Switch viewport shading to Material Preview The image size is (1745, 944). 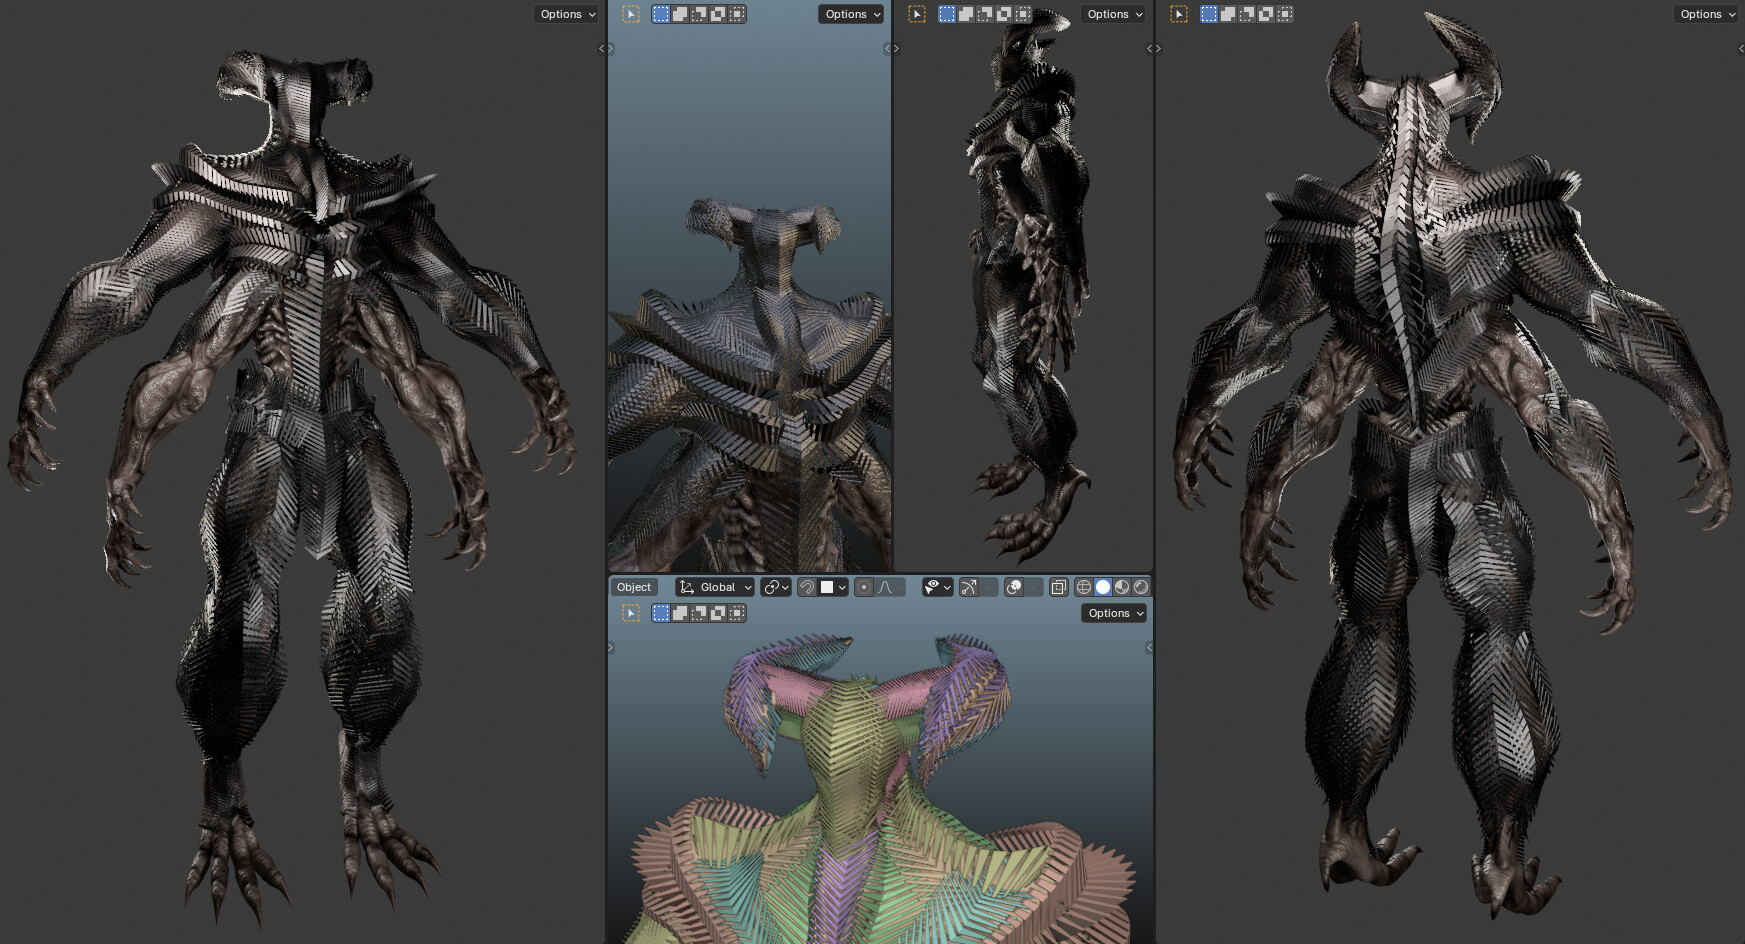tap(1123, 587)
